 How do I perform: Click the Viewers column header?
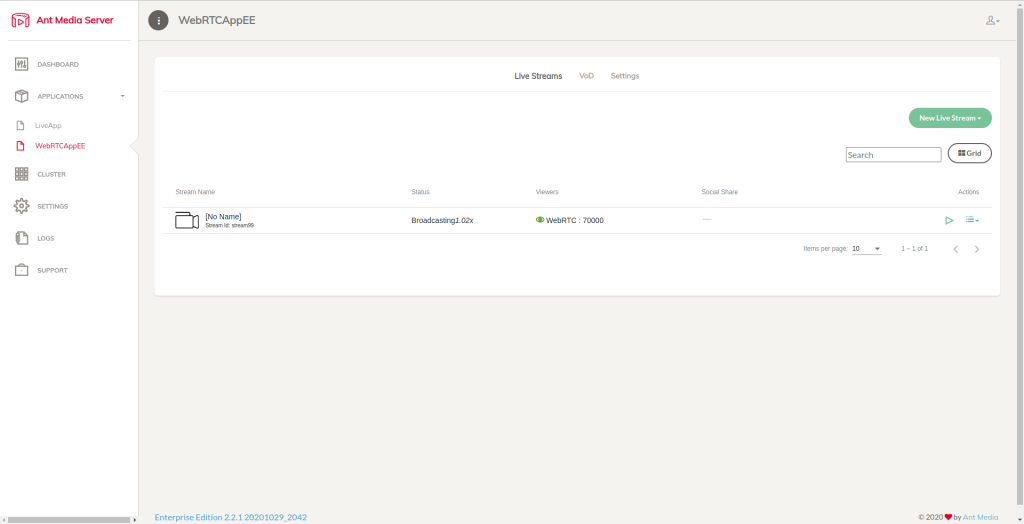point(547,191)
